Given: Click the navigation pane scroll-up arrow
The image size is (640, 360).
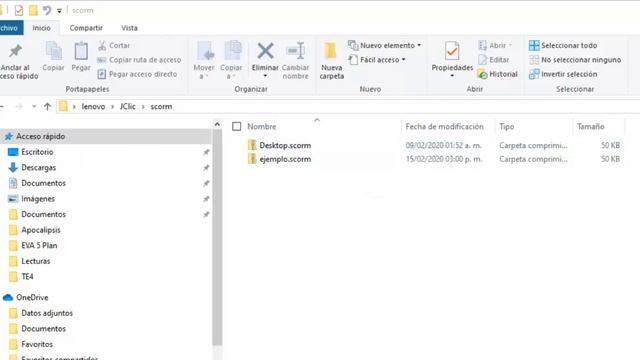Looking at the screenshot, I should pyautogui.click(x=217, y=124).
